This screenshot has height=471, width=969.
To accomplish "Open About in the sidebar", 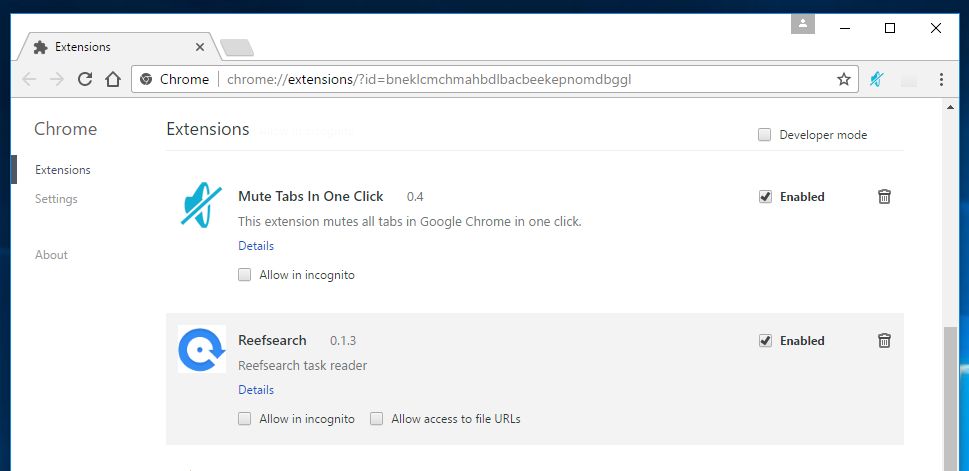I will (51, 255).
